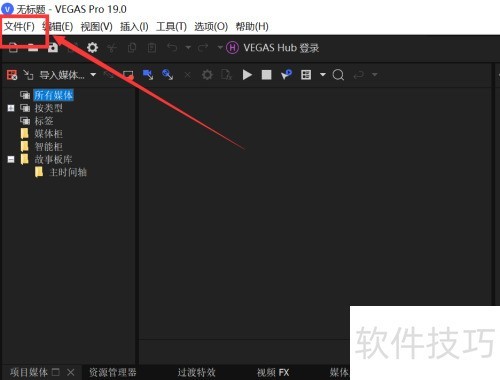Open dropdown arrow next to back arrow
500x380 pixels.
coord(374,75)
